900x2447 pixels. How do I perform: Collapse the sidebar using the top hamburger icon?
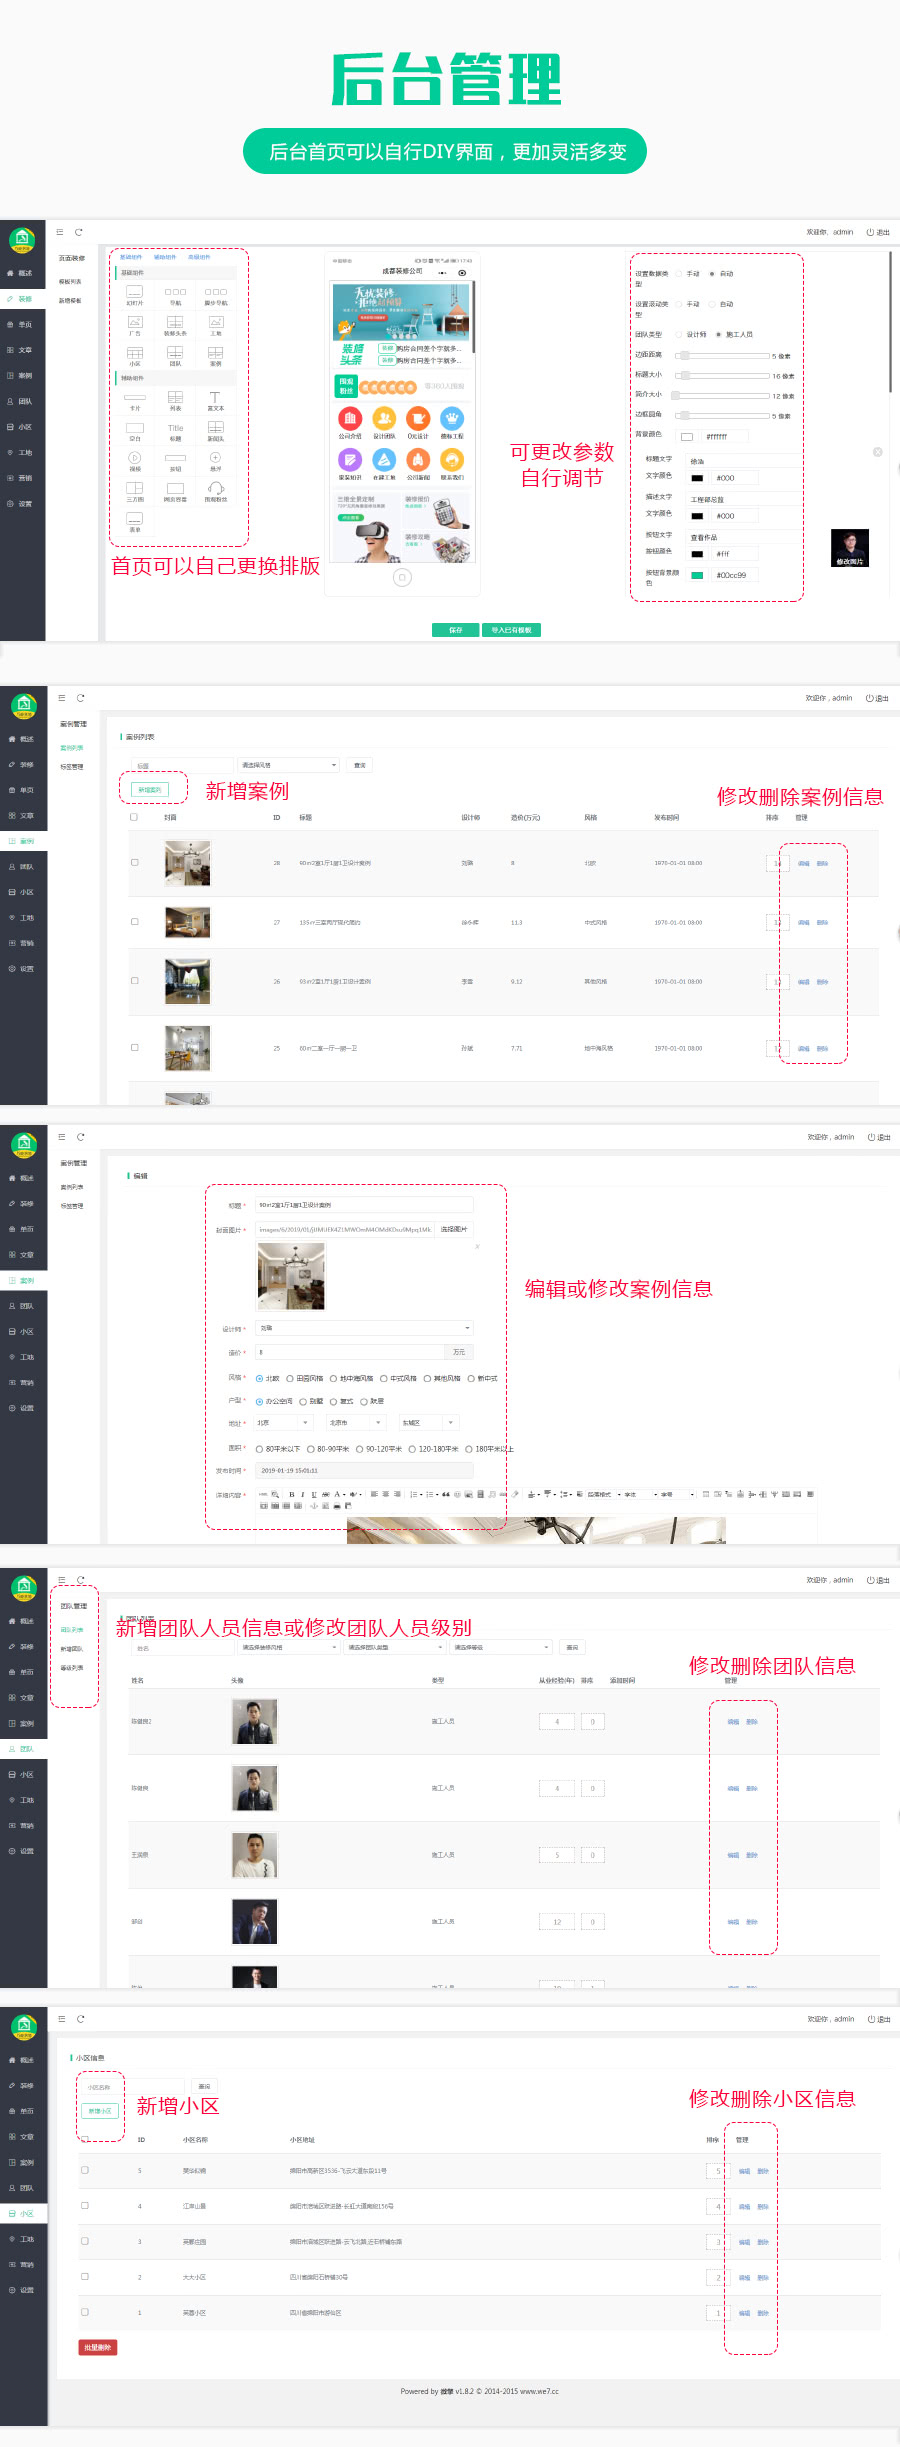coord(59,232)
